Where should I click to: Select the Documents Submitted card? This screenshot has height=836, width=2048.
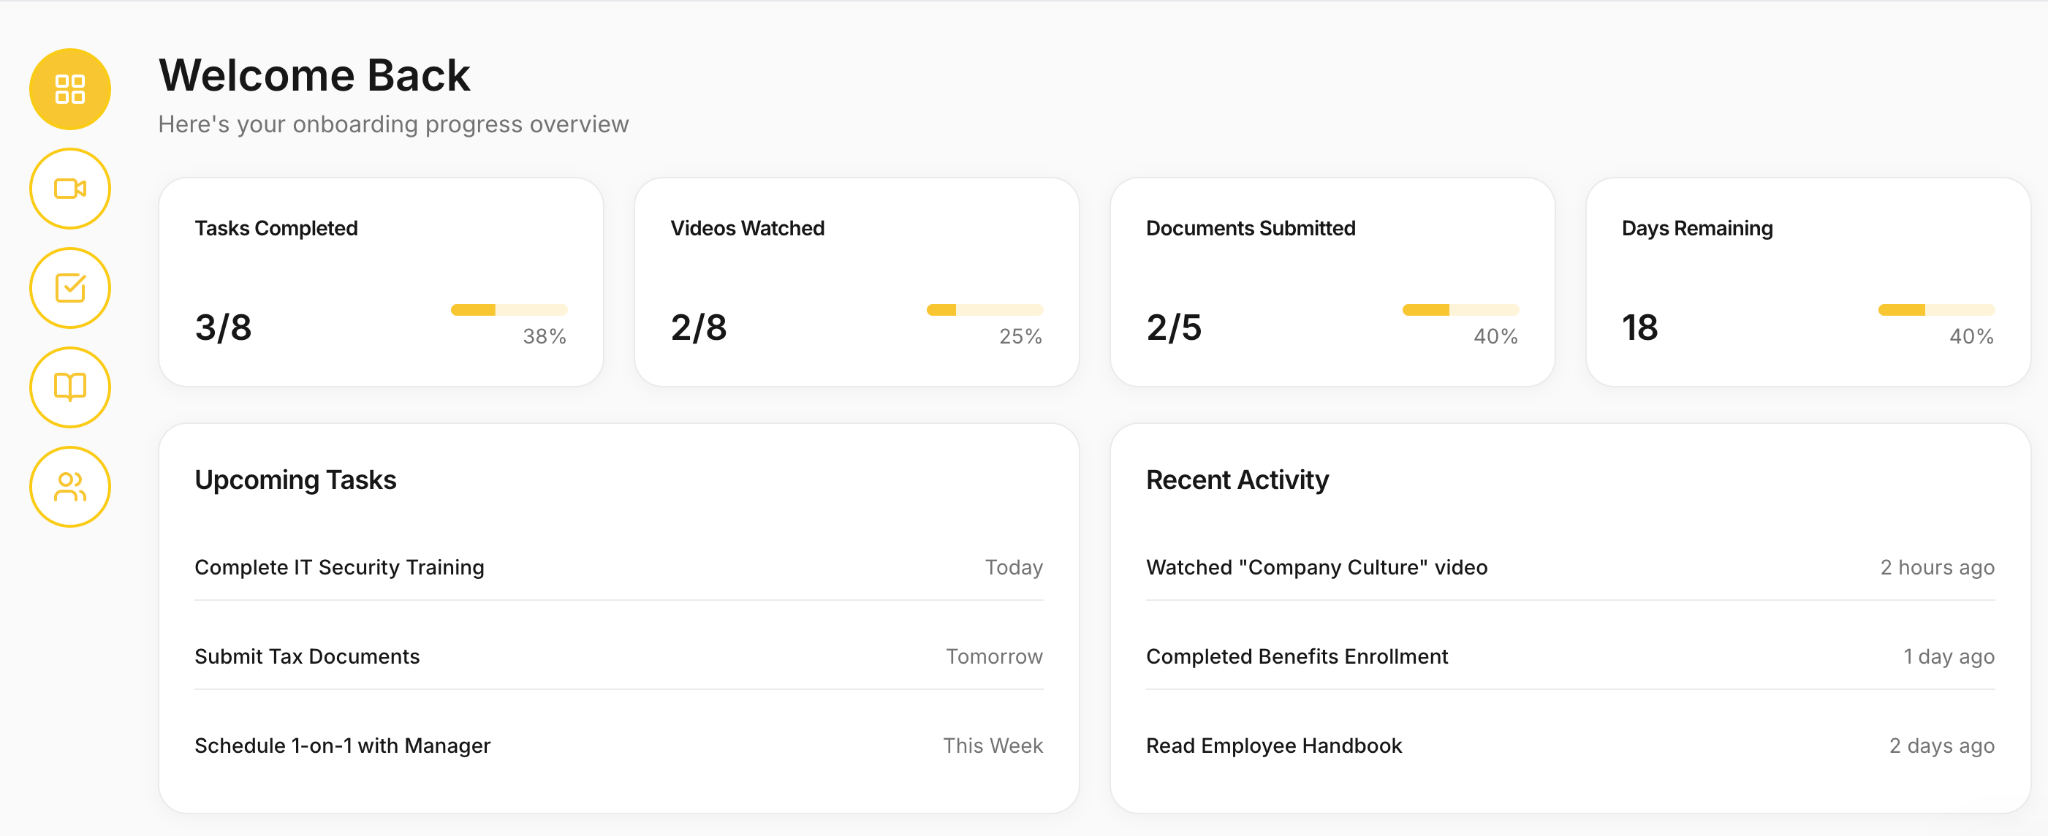pyautogui.click(x=1333, y=282)
